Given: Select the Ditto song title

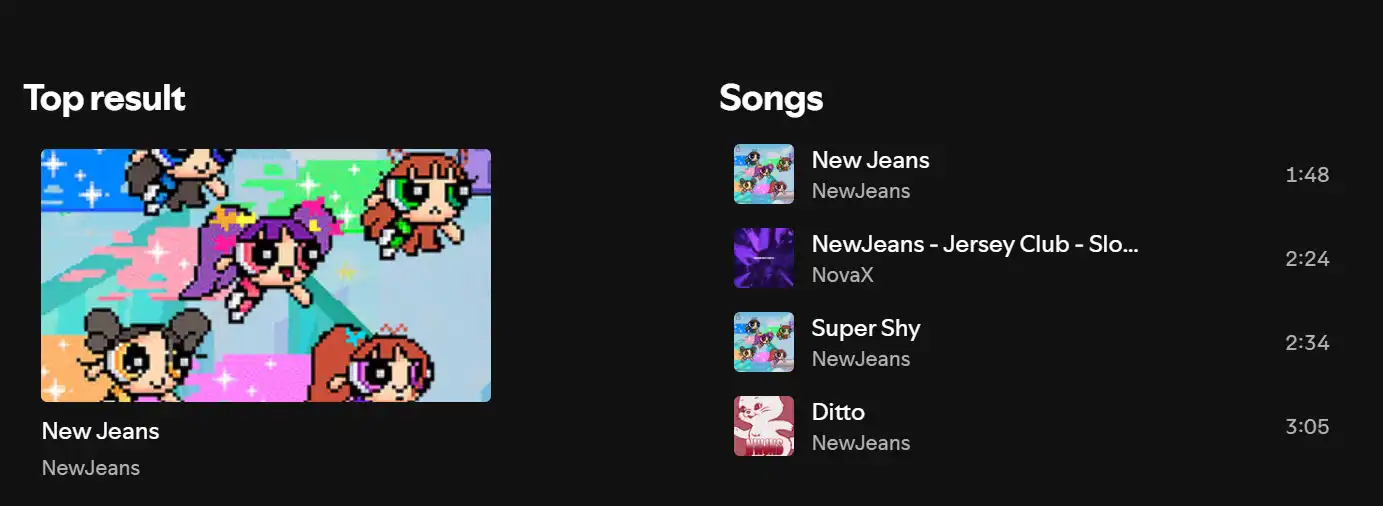Looking at the screenshot, I should (x=838, y=412).
